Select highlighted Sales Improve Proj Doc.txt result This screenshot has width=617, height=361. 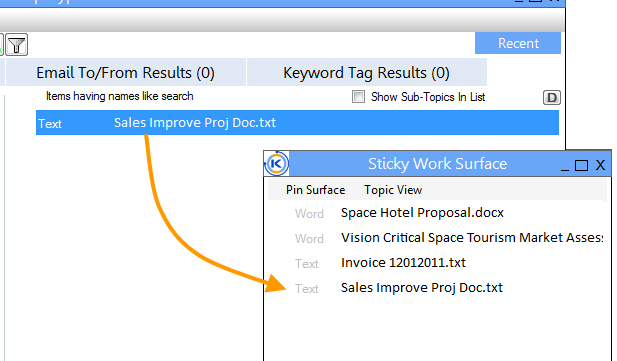pyautogui.click(x=297, y=123)
